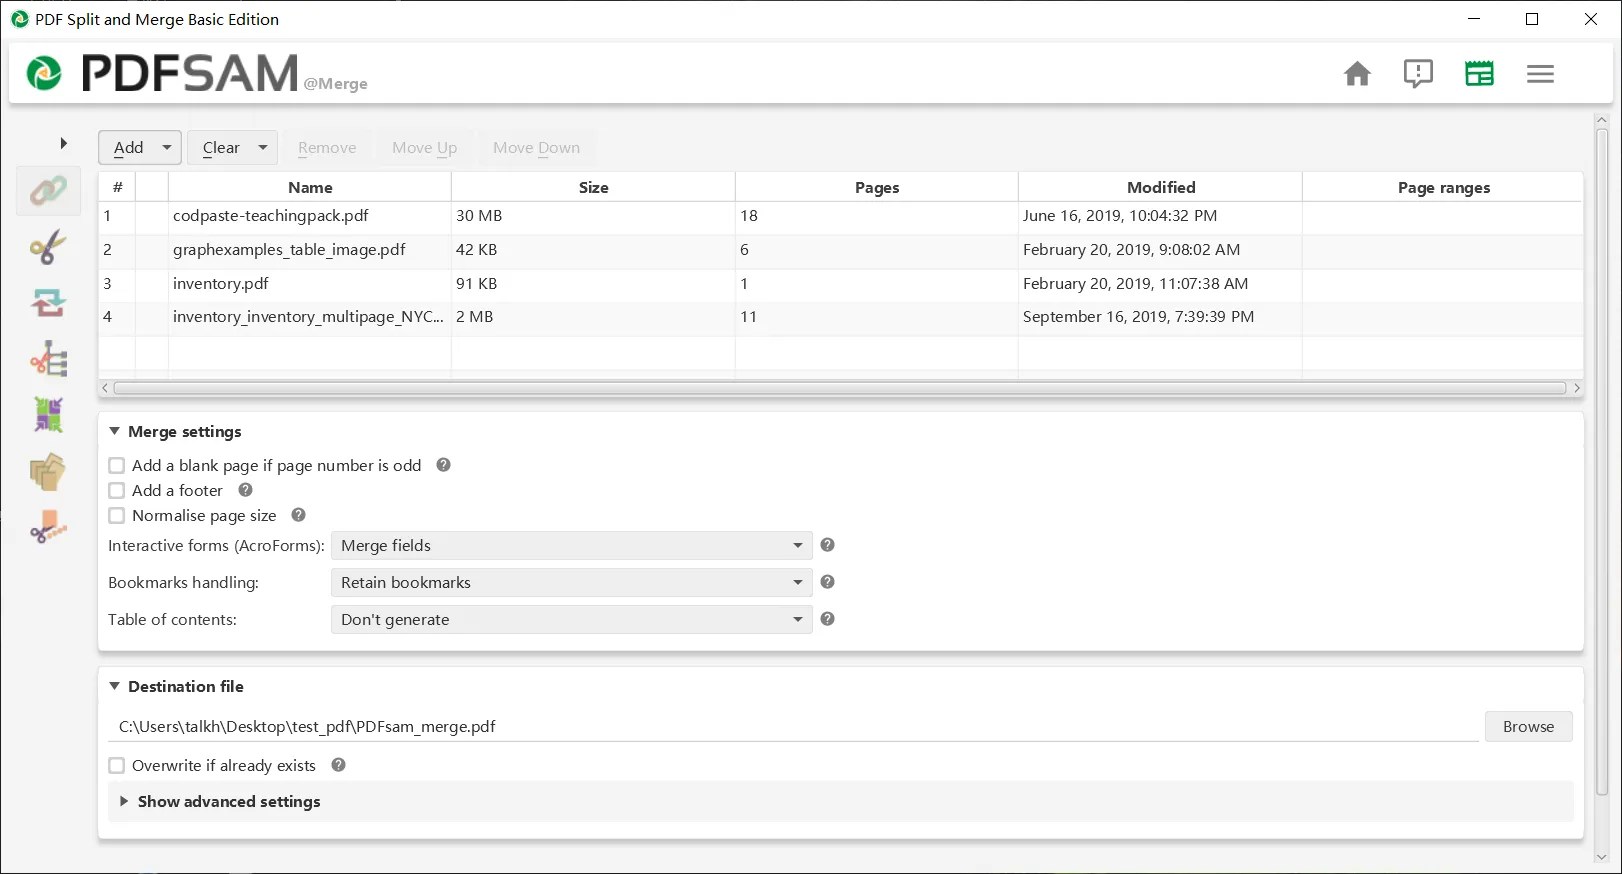This screenshot has width=1622, height=874.
Task: Click the # column header
Action: point(117,187)
